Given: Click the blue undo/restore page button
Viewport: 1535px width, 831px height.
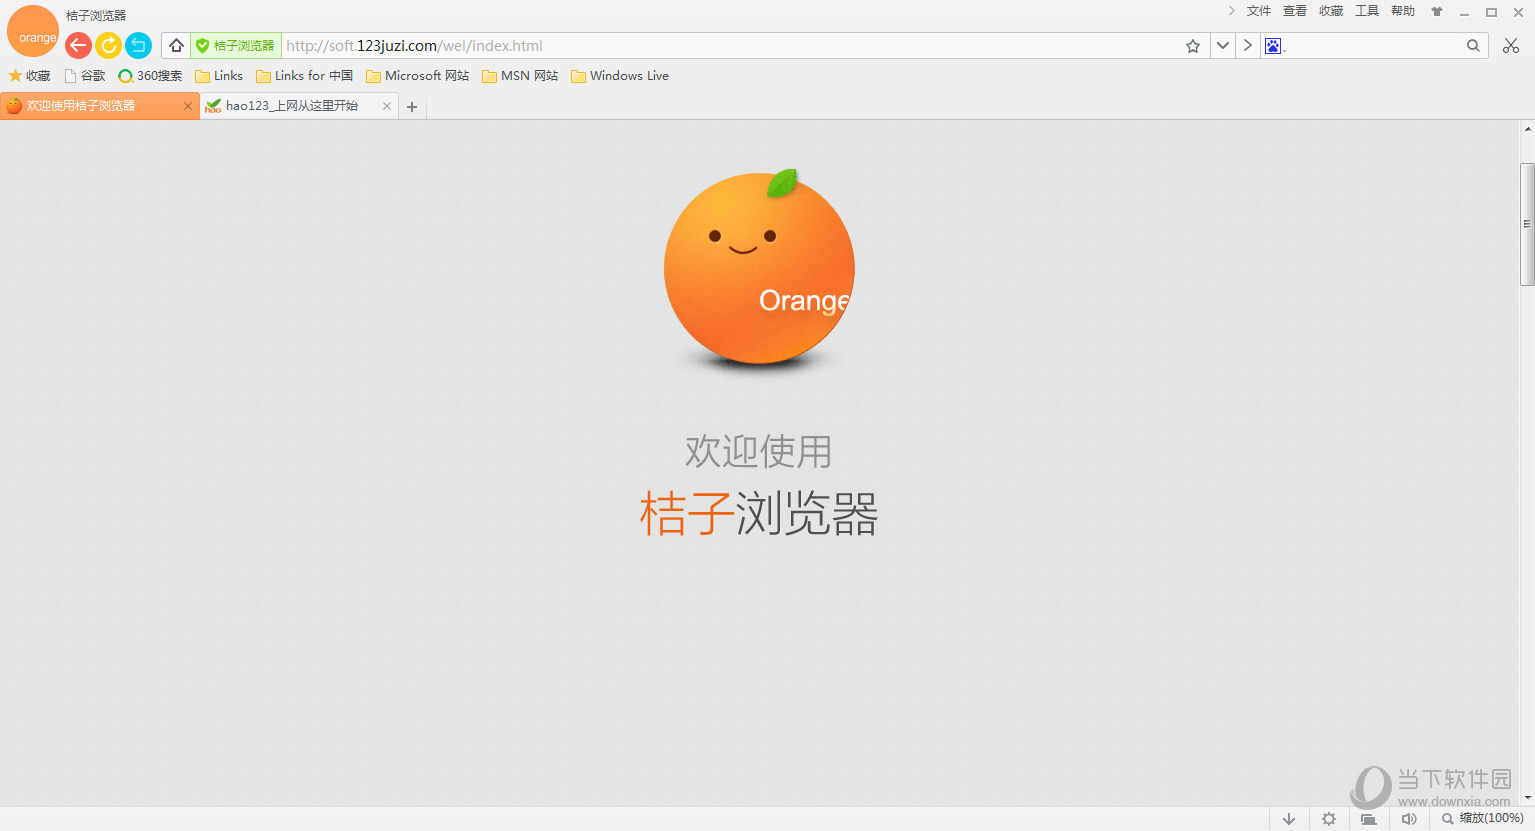Looking at the screenshot, I should [138, 45].
